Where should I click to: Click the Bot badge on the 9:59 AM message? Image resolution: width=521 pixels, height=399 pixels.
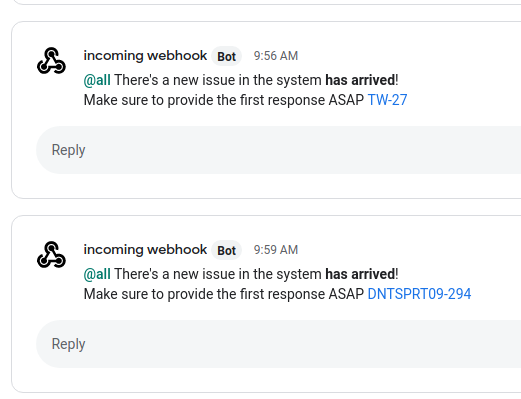tap(227, 250)
